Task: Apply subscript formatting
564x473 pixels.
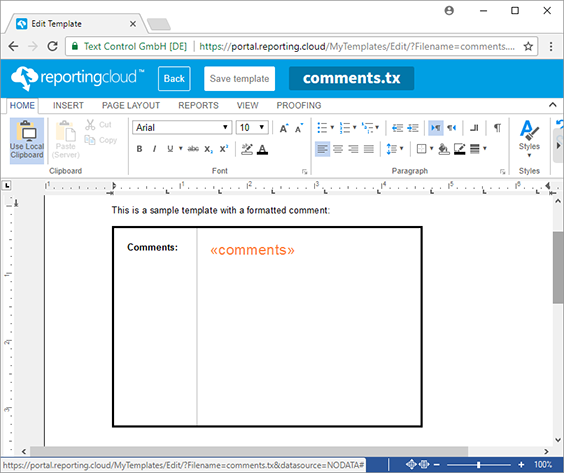Action: (x=209, y=149)
